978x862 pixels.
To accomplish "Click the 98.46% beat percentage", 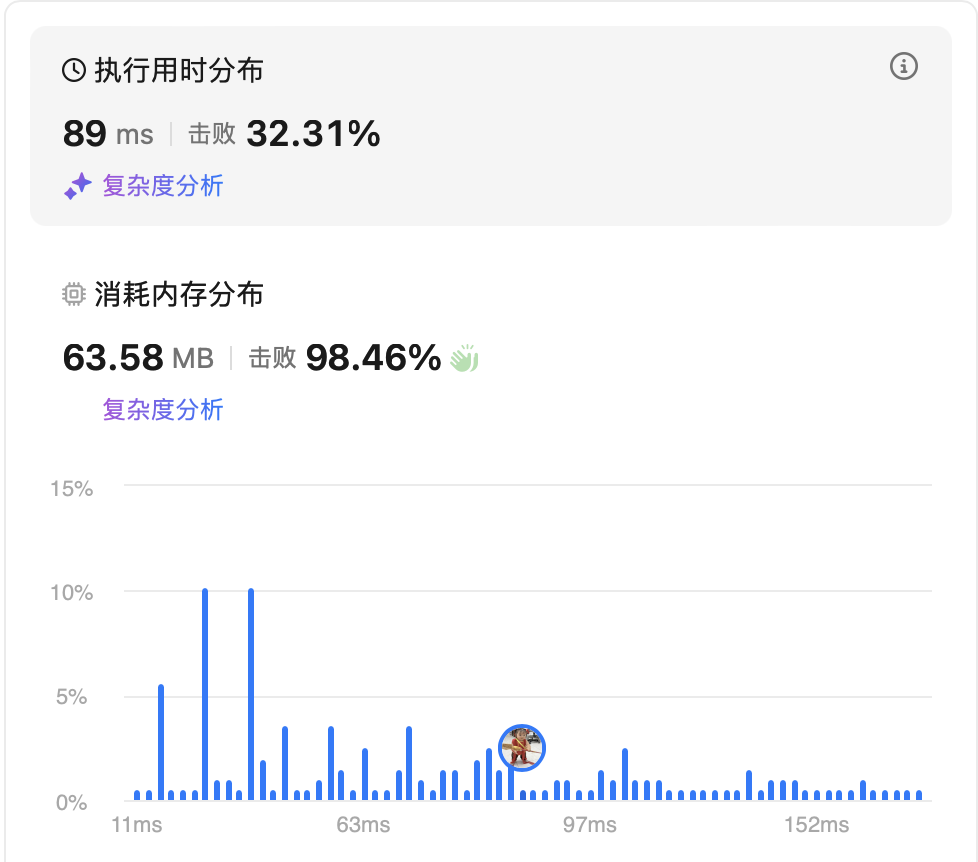I will [x=373, y=358].
